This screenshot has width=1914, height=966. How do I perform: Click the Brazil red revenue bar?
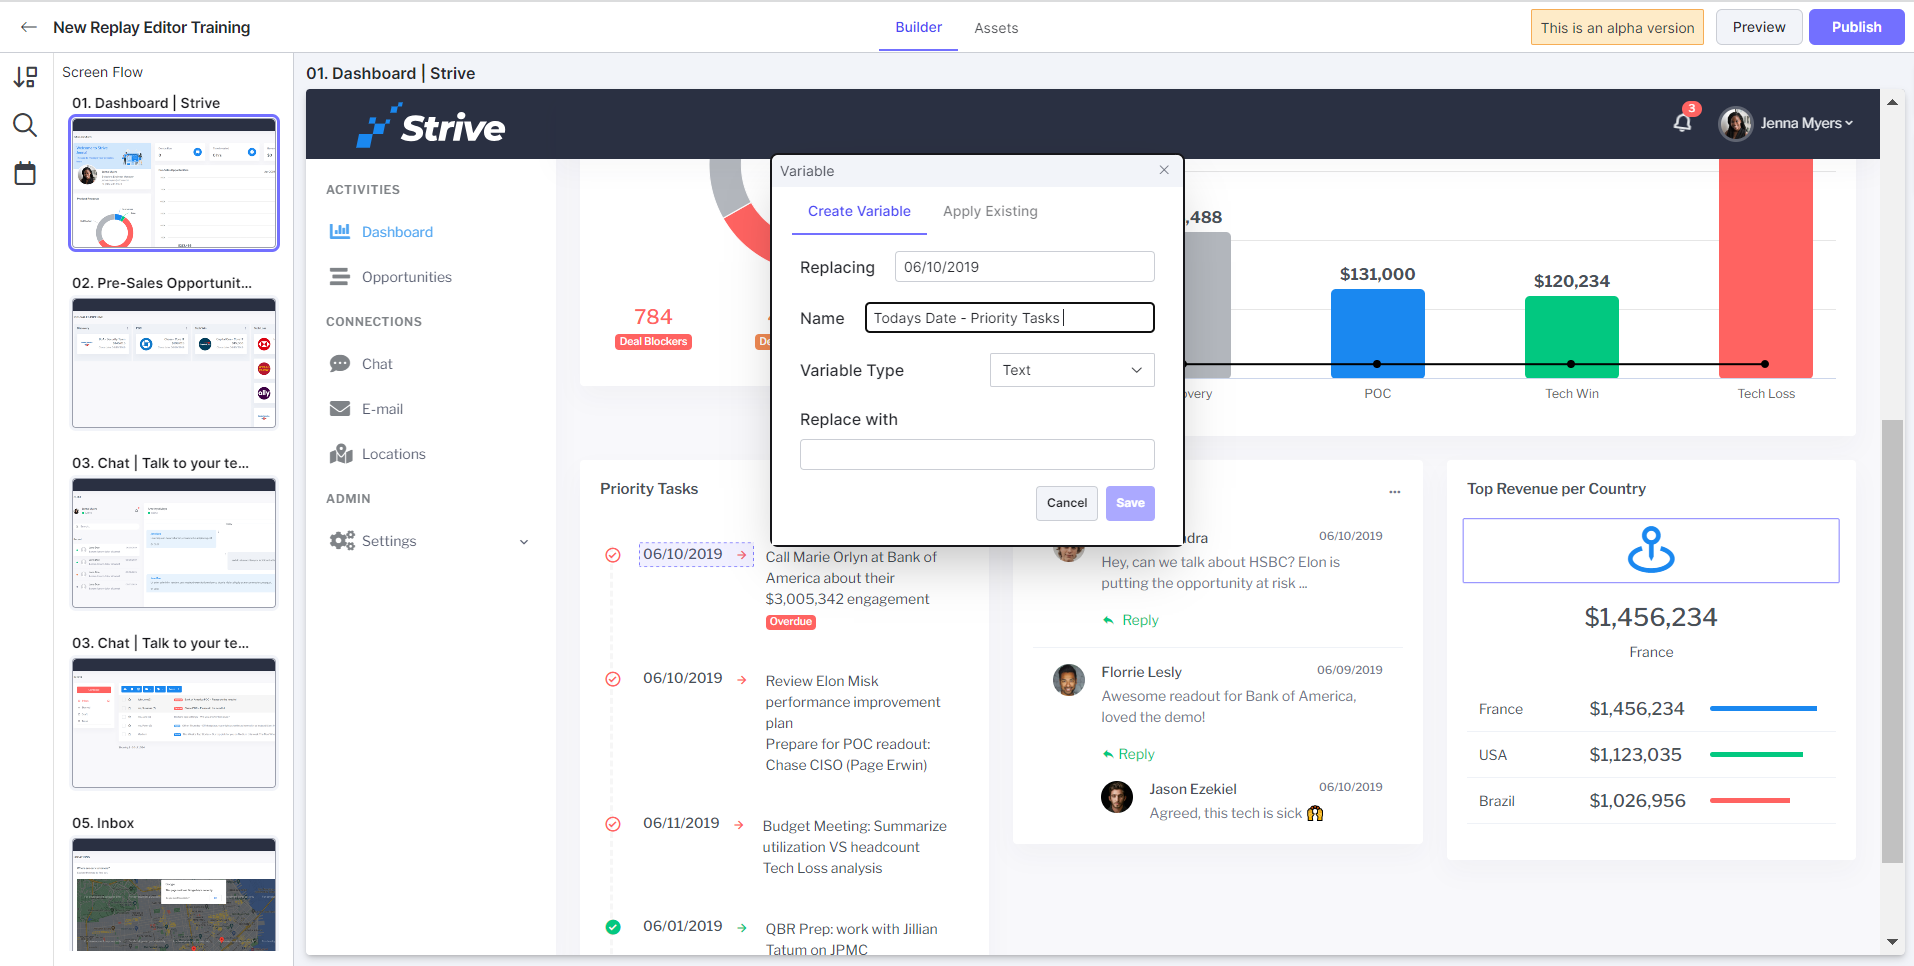click(1749, 801)
